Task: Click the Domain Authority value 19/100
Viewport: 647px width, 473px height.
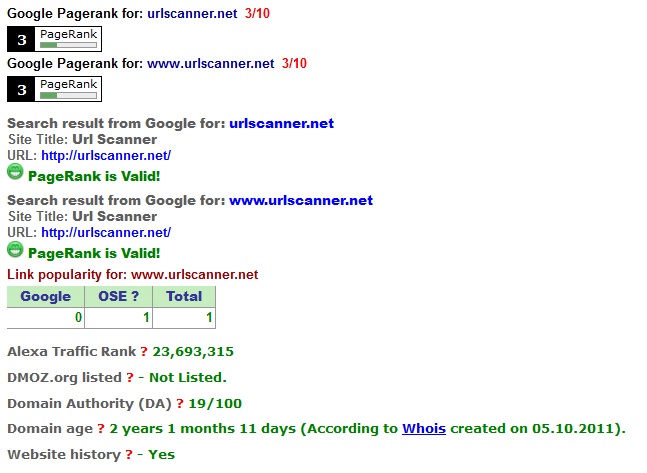Action: pyautogui.click(x=215, y=404)
